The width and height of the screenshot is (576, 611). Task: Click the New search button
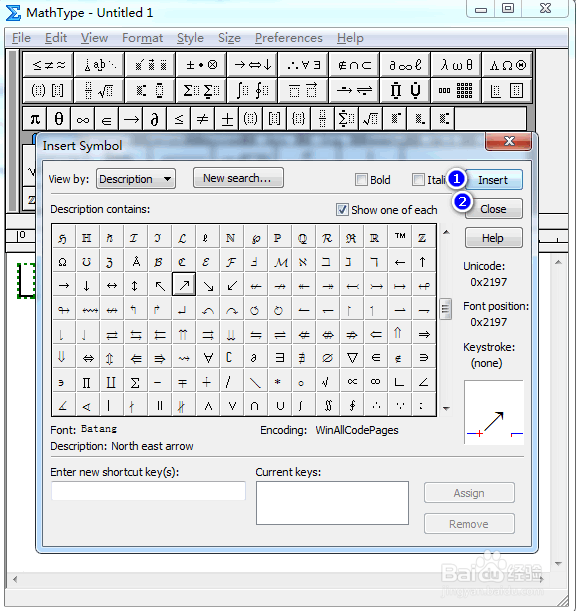click(238, 178)
